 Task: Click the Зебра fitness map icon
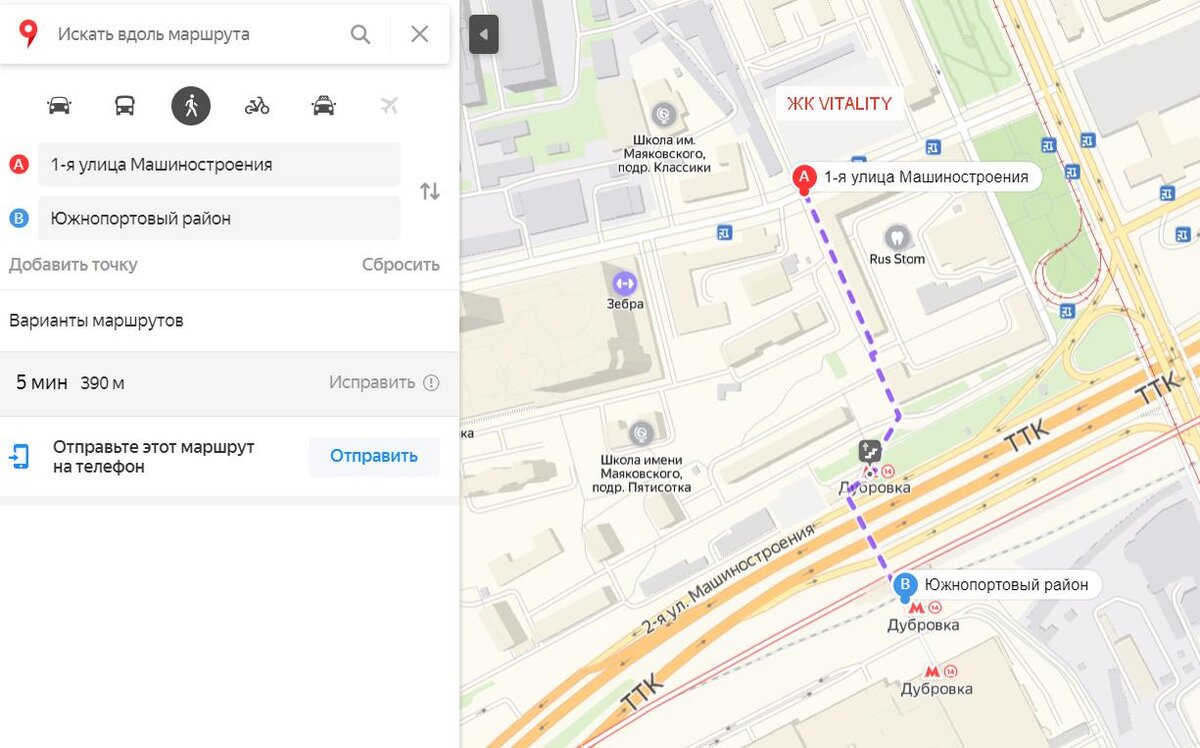tap(625, 283)
